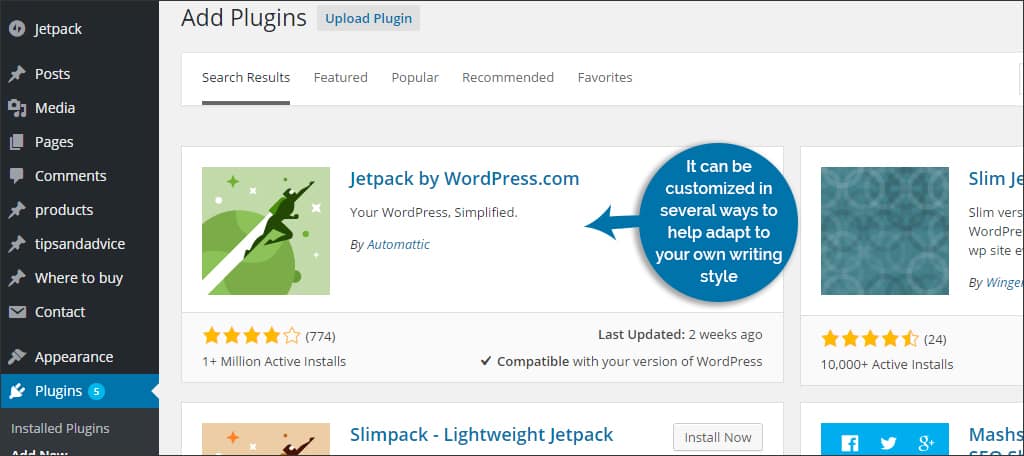This screenshot has height=456, width=1024.
Task: Click the Jetpack plugin thumbnail image
Action: [x=266, y=231]
